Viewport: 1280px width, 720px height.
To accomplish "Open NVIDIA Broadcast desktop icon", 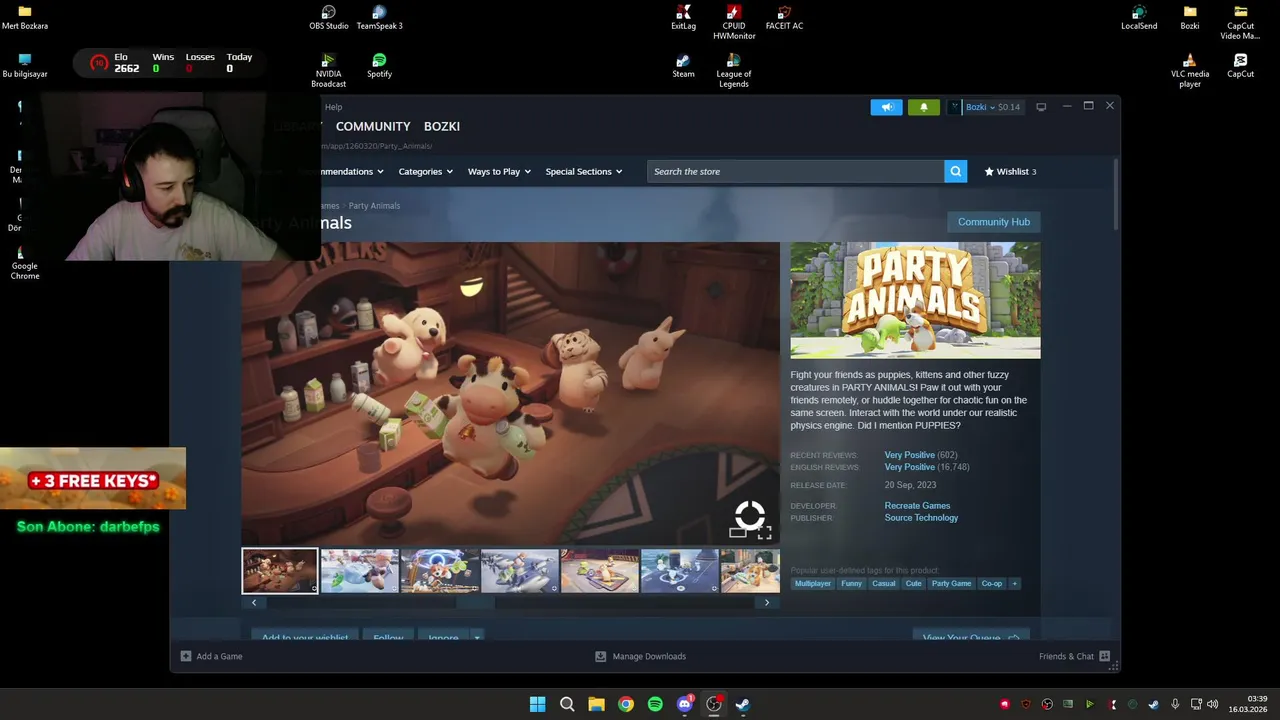I will (328, 70).
